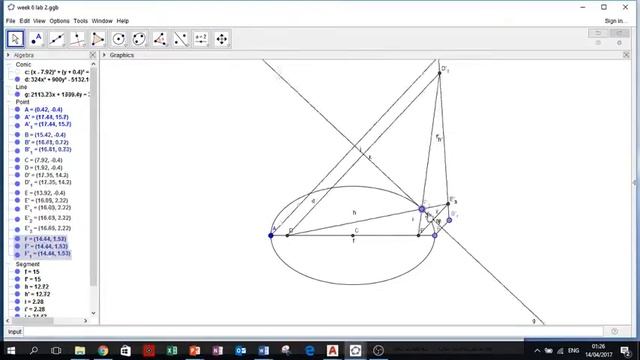Screen dimensions: 640x360
Task: Select the Polygon tool
Action: tap(98, 39)
